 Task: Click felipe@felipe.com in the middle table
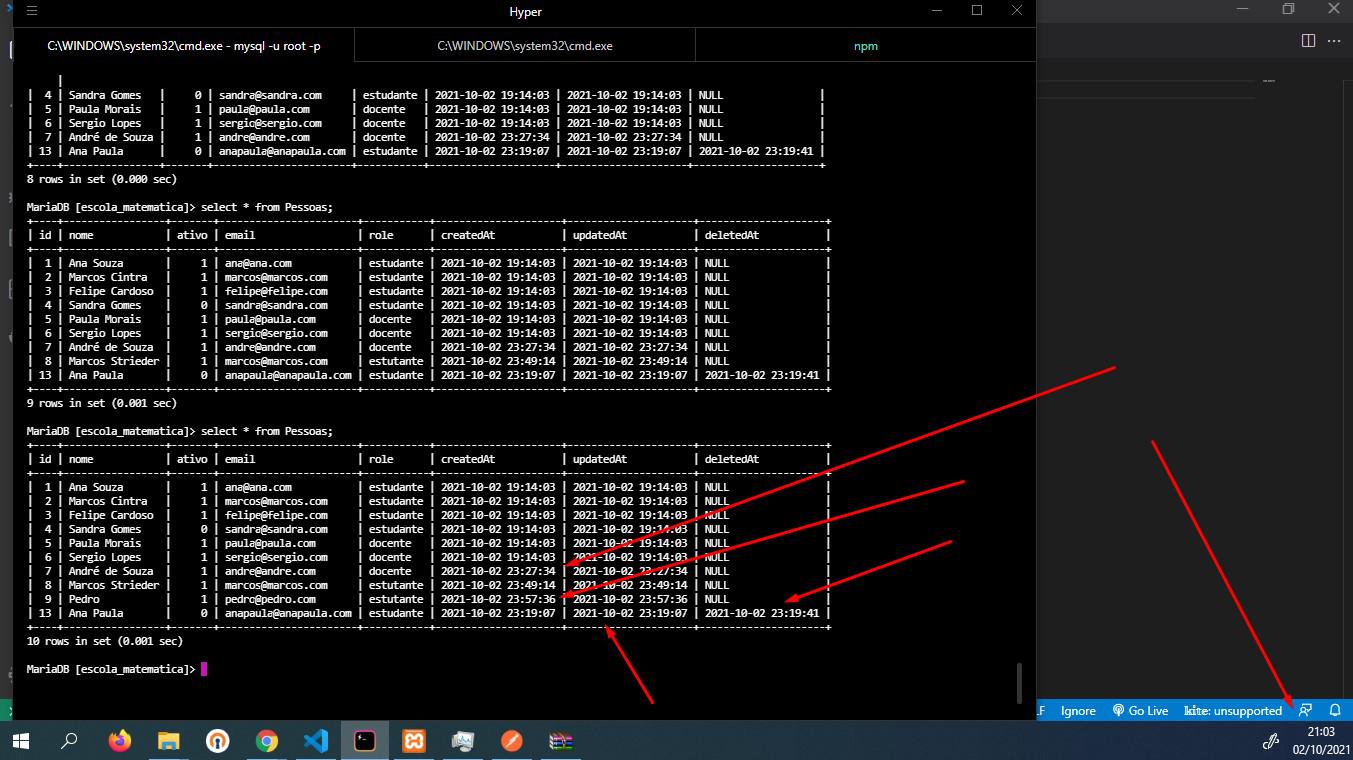tap(276, 291)
